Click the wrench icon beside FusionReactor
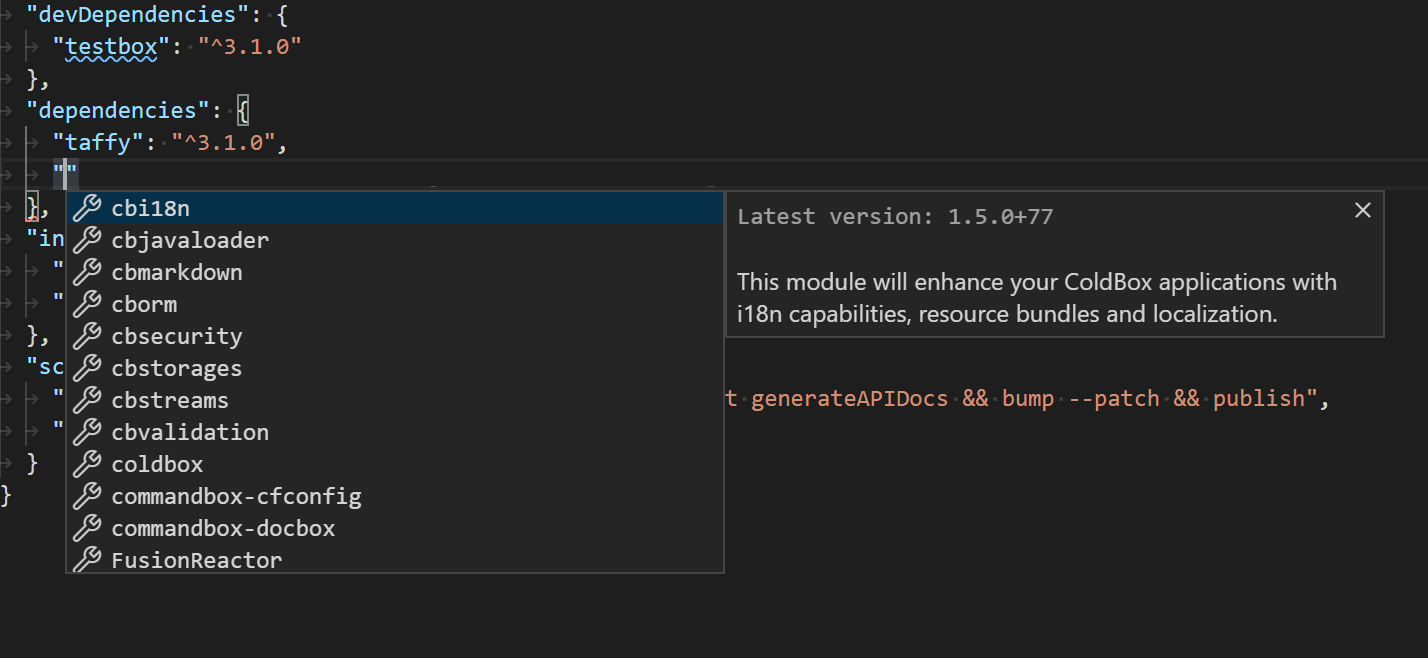Screen dimensions: 1428x658 tap(88, 559)
